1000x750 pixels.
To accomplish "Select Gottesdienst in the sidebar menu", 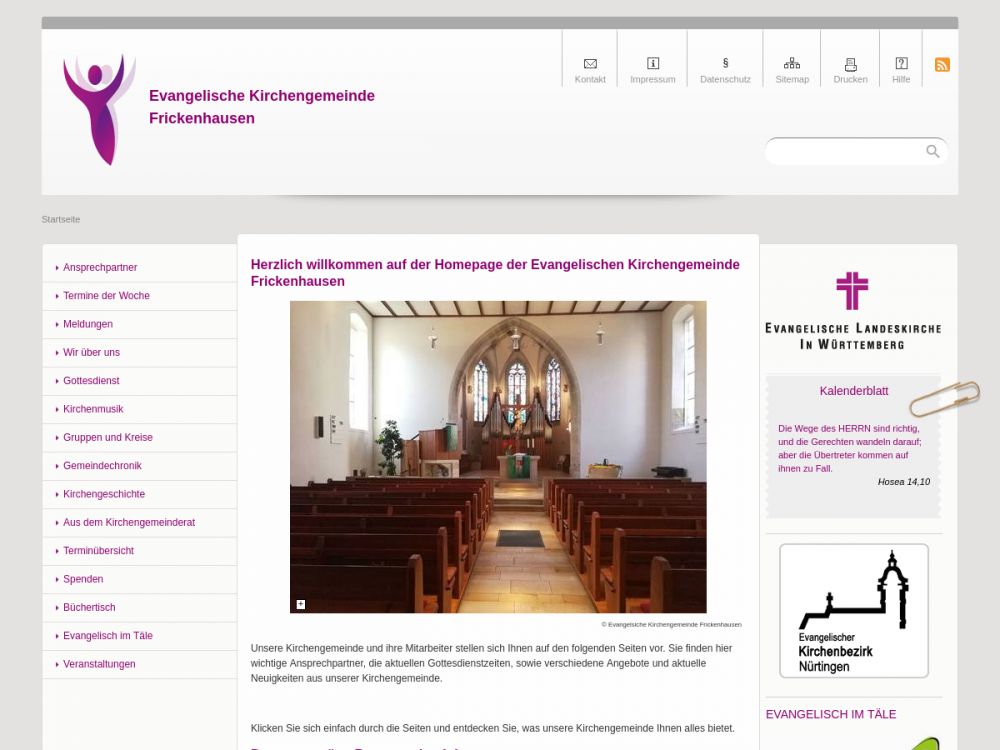I will (x=91, y=381).
